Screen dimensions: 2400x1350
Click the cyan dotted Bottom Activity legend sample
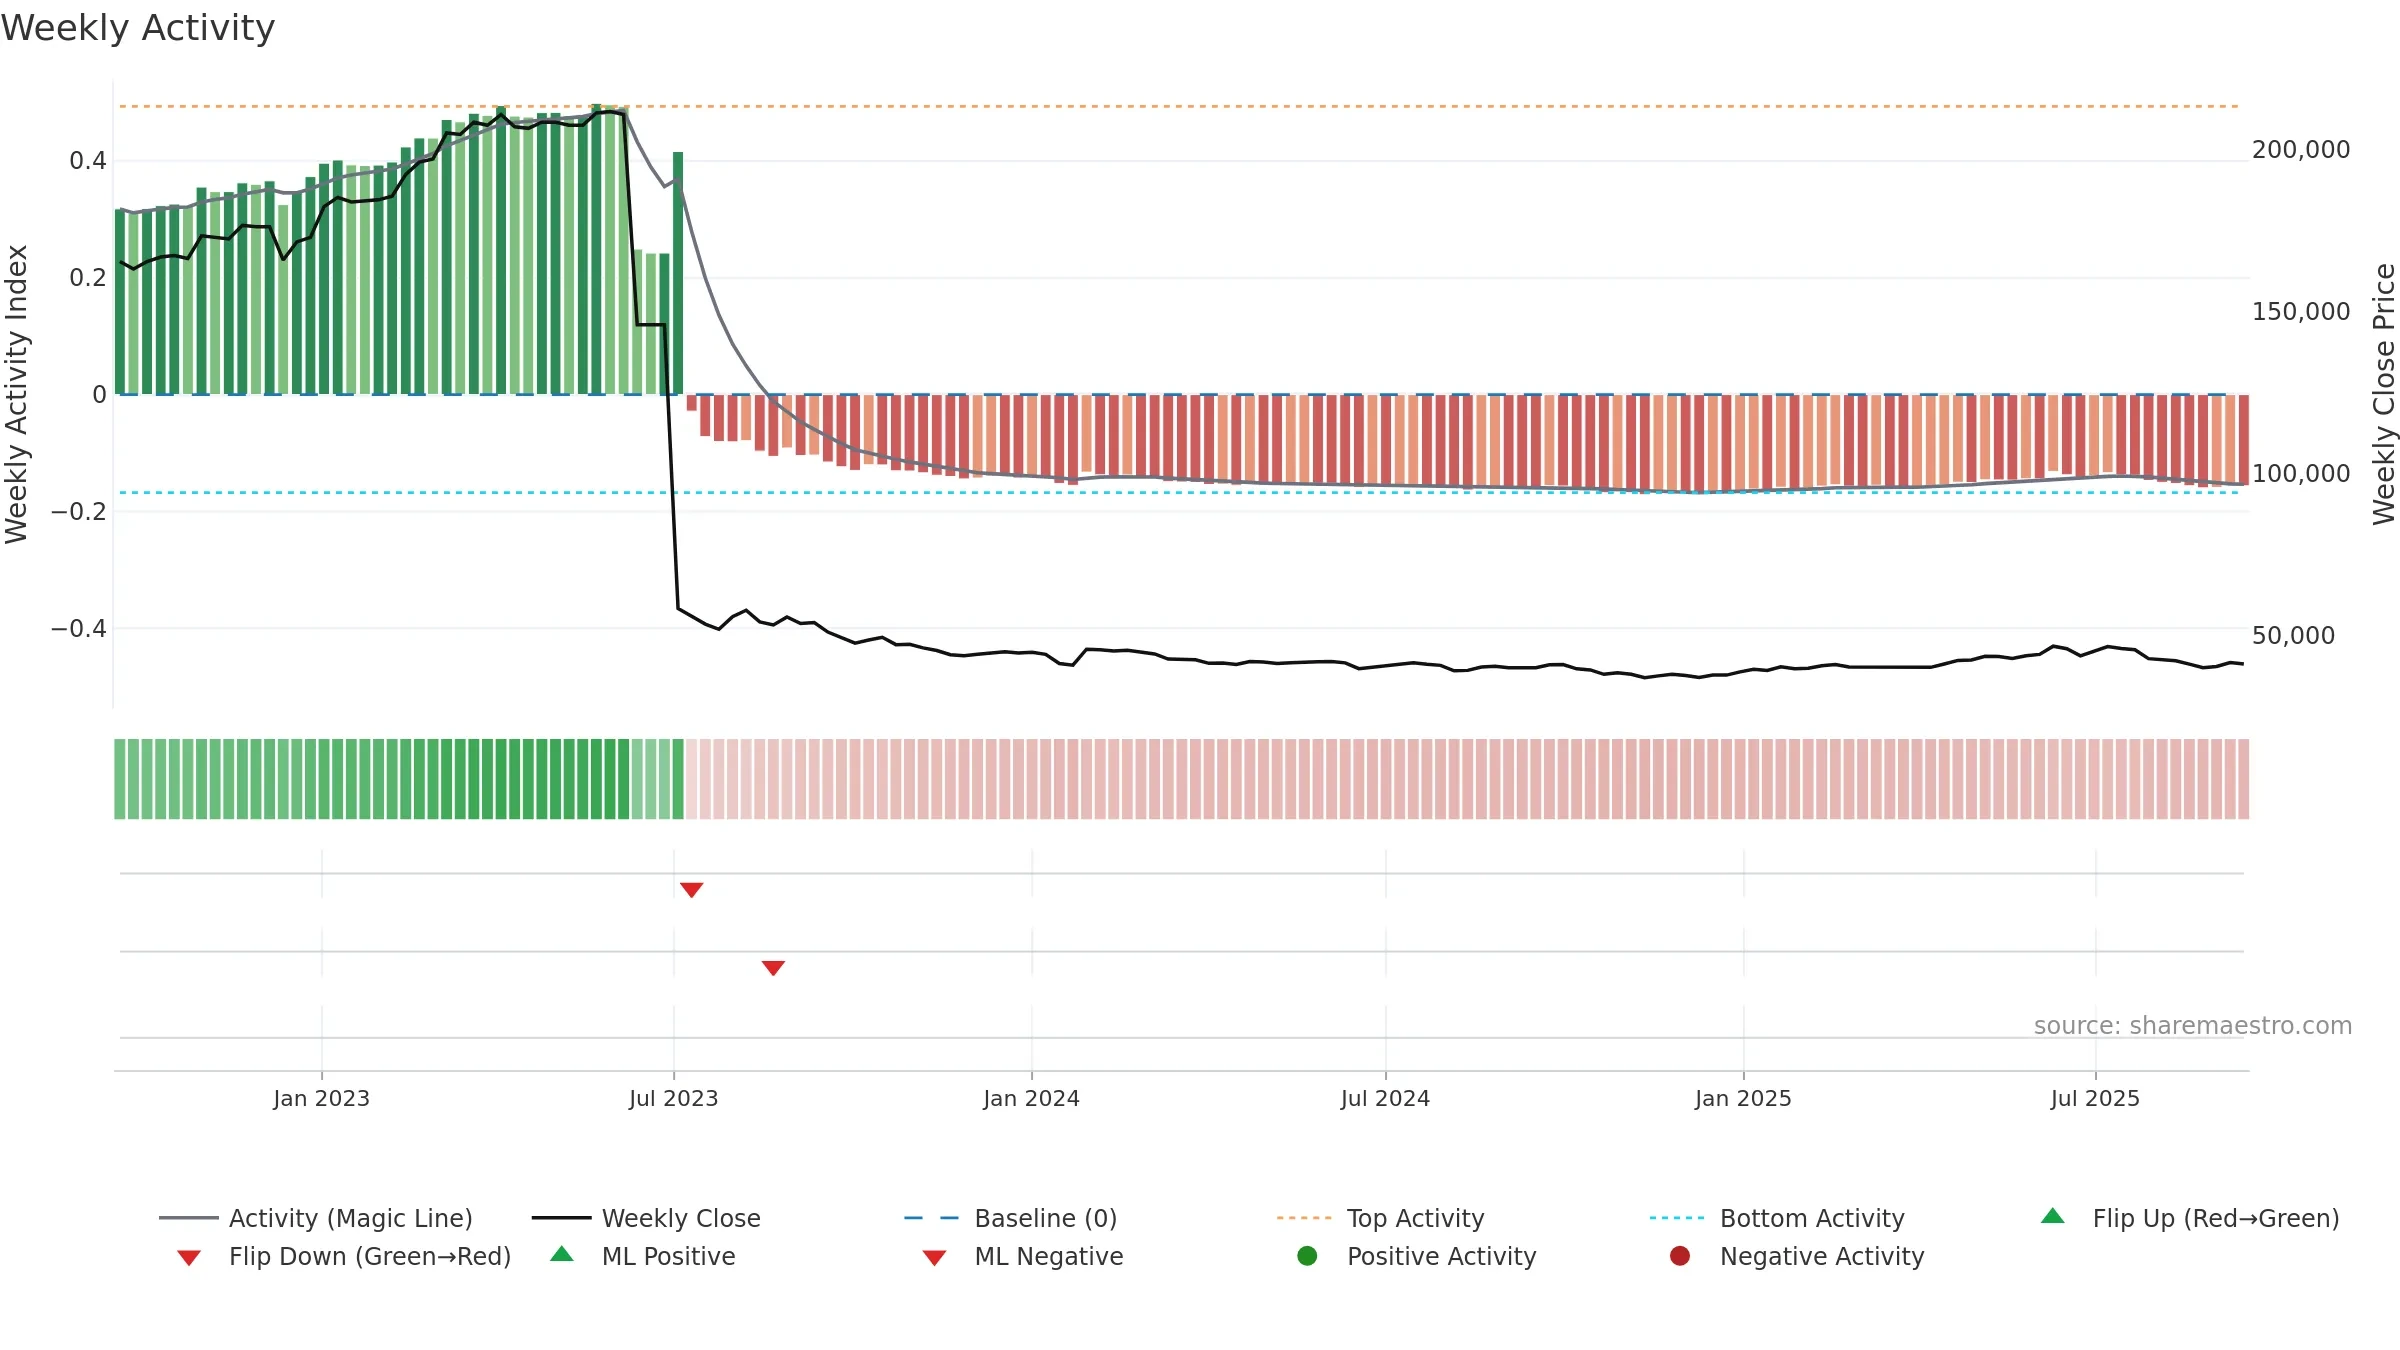point(1677,1218)
